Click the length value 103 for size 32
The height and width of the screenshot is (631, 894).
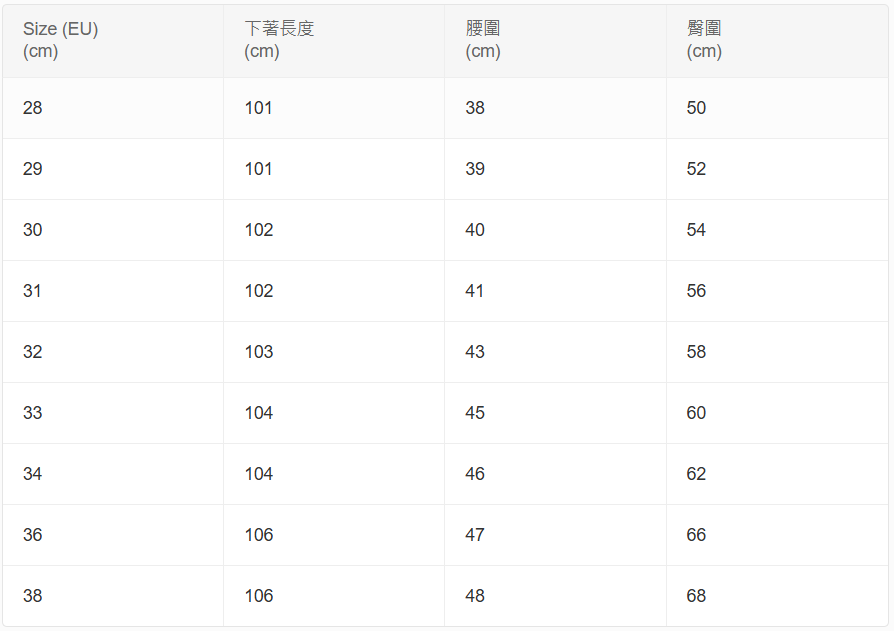[259, 352]
